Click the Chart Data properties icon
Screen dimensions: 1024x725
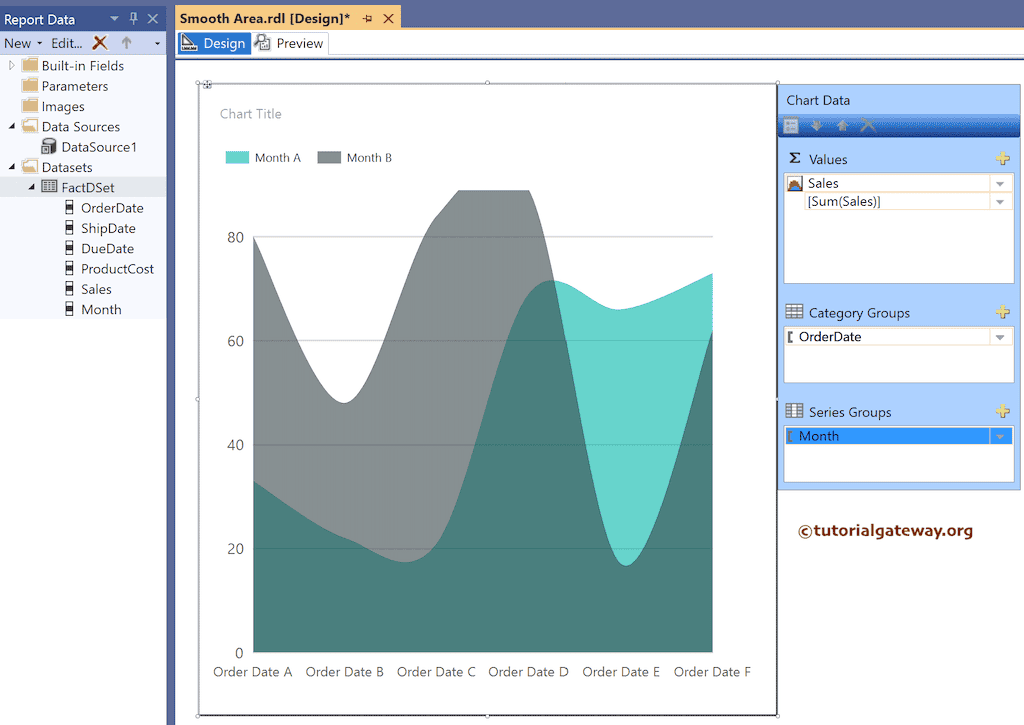point(791,125)
